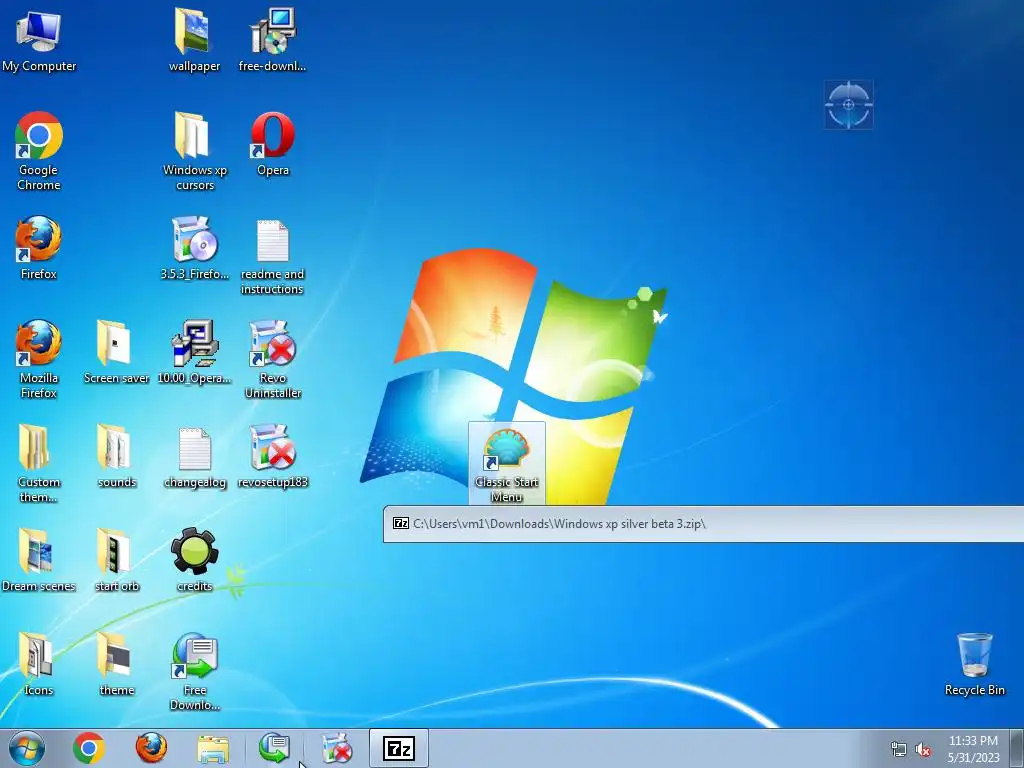
Task: Launch Chrome from the taskbar
Action: [x=89, y=748]
